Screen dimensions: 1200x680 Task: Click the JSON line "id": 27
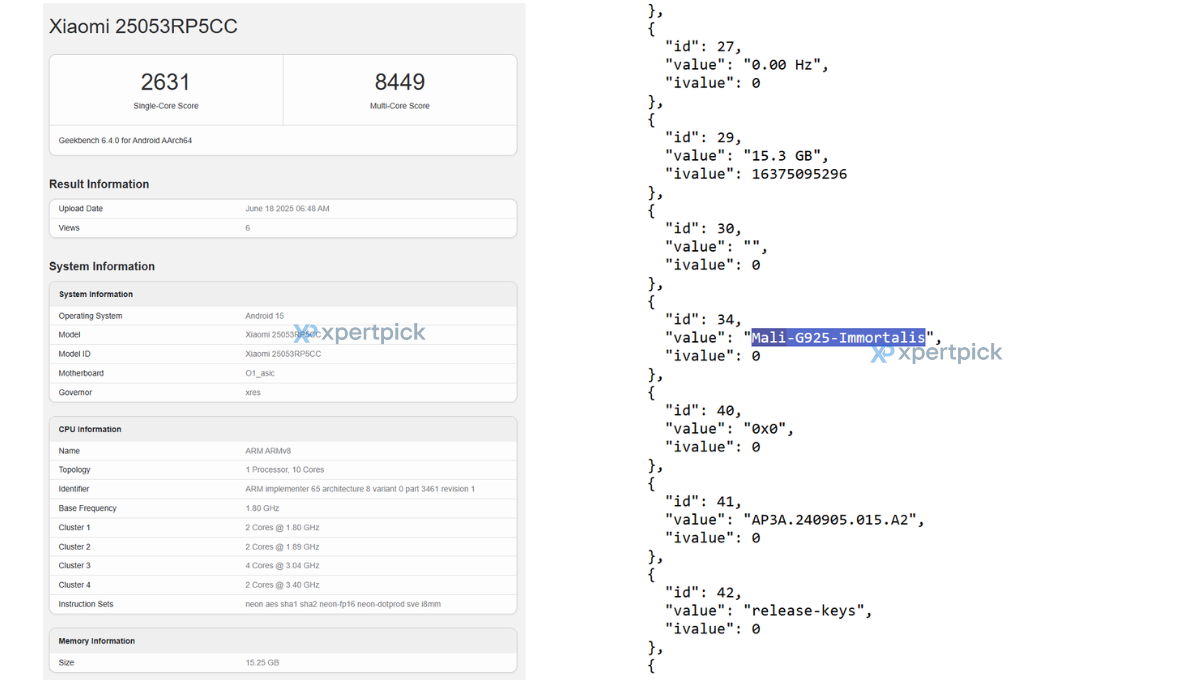click(x=703, y=47)
